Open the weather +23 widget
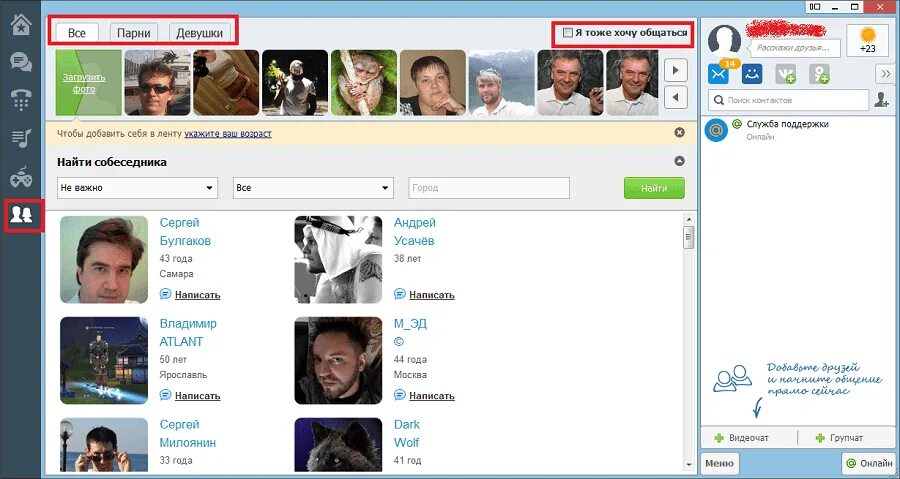This screenshot has width=900, height=479. click(867, 40)
